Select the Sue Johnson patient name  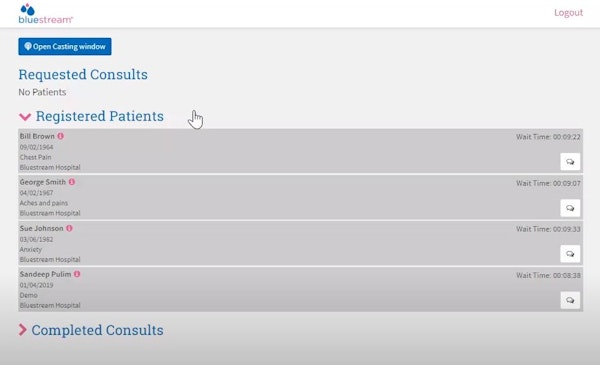tap(41, 228)
